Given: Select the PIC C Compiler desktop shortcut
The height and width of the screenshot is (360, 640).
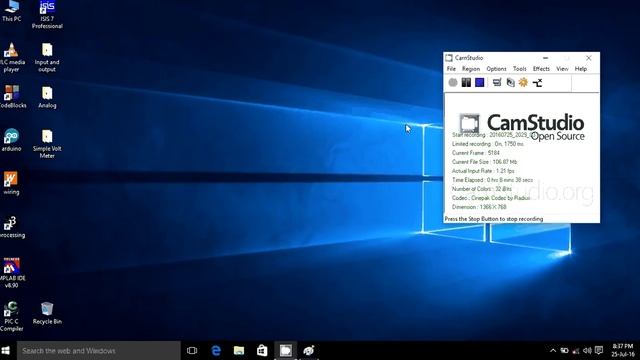Looking at the screenshot, I should (x=11, y=316).
